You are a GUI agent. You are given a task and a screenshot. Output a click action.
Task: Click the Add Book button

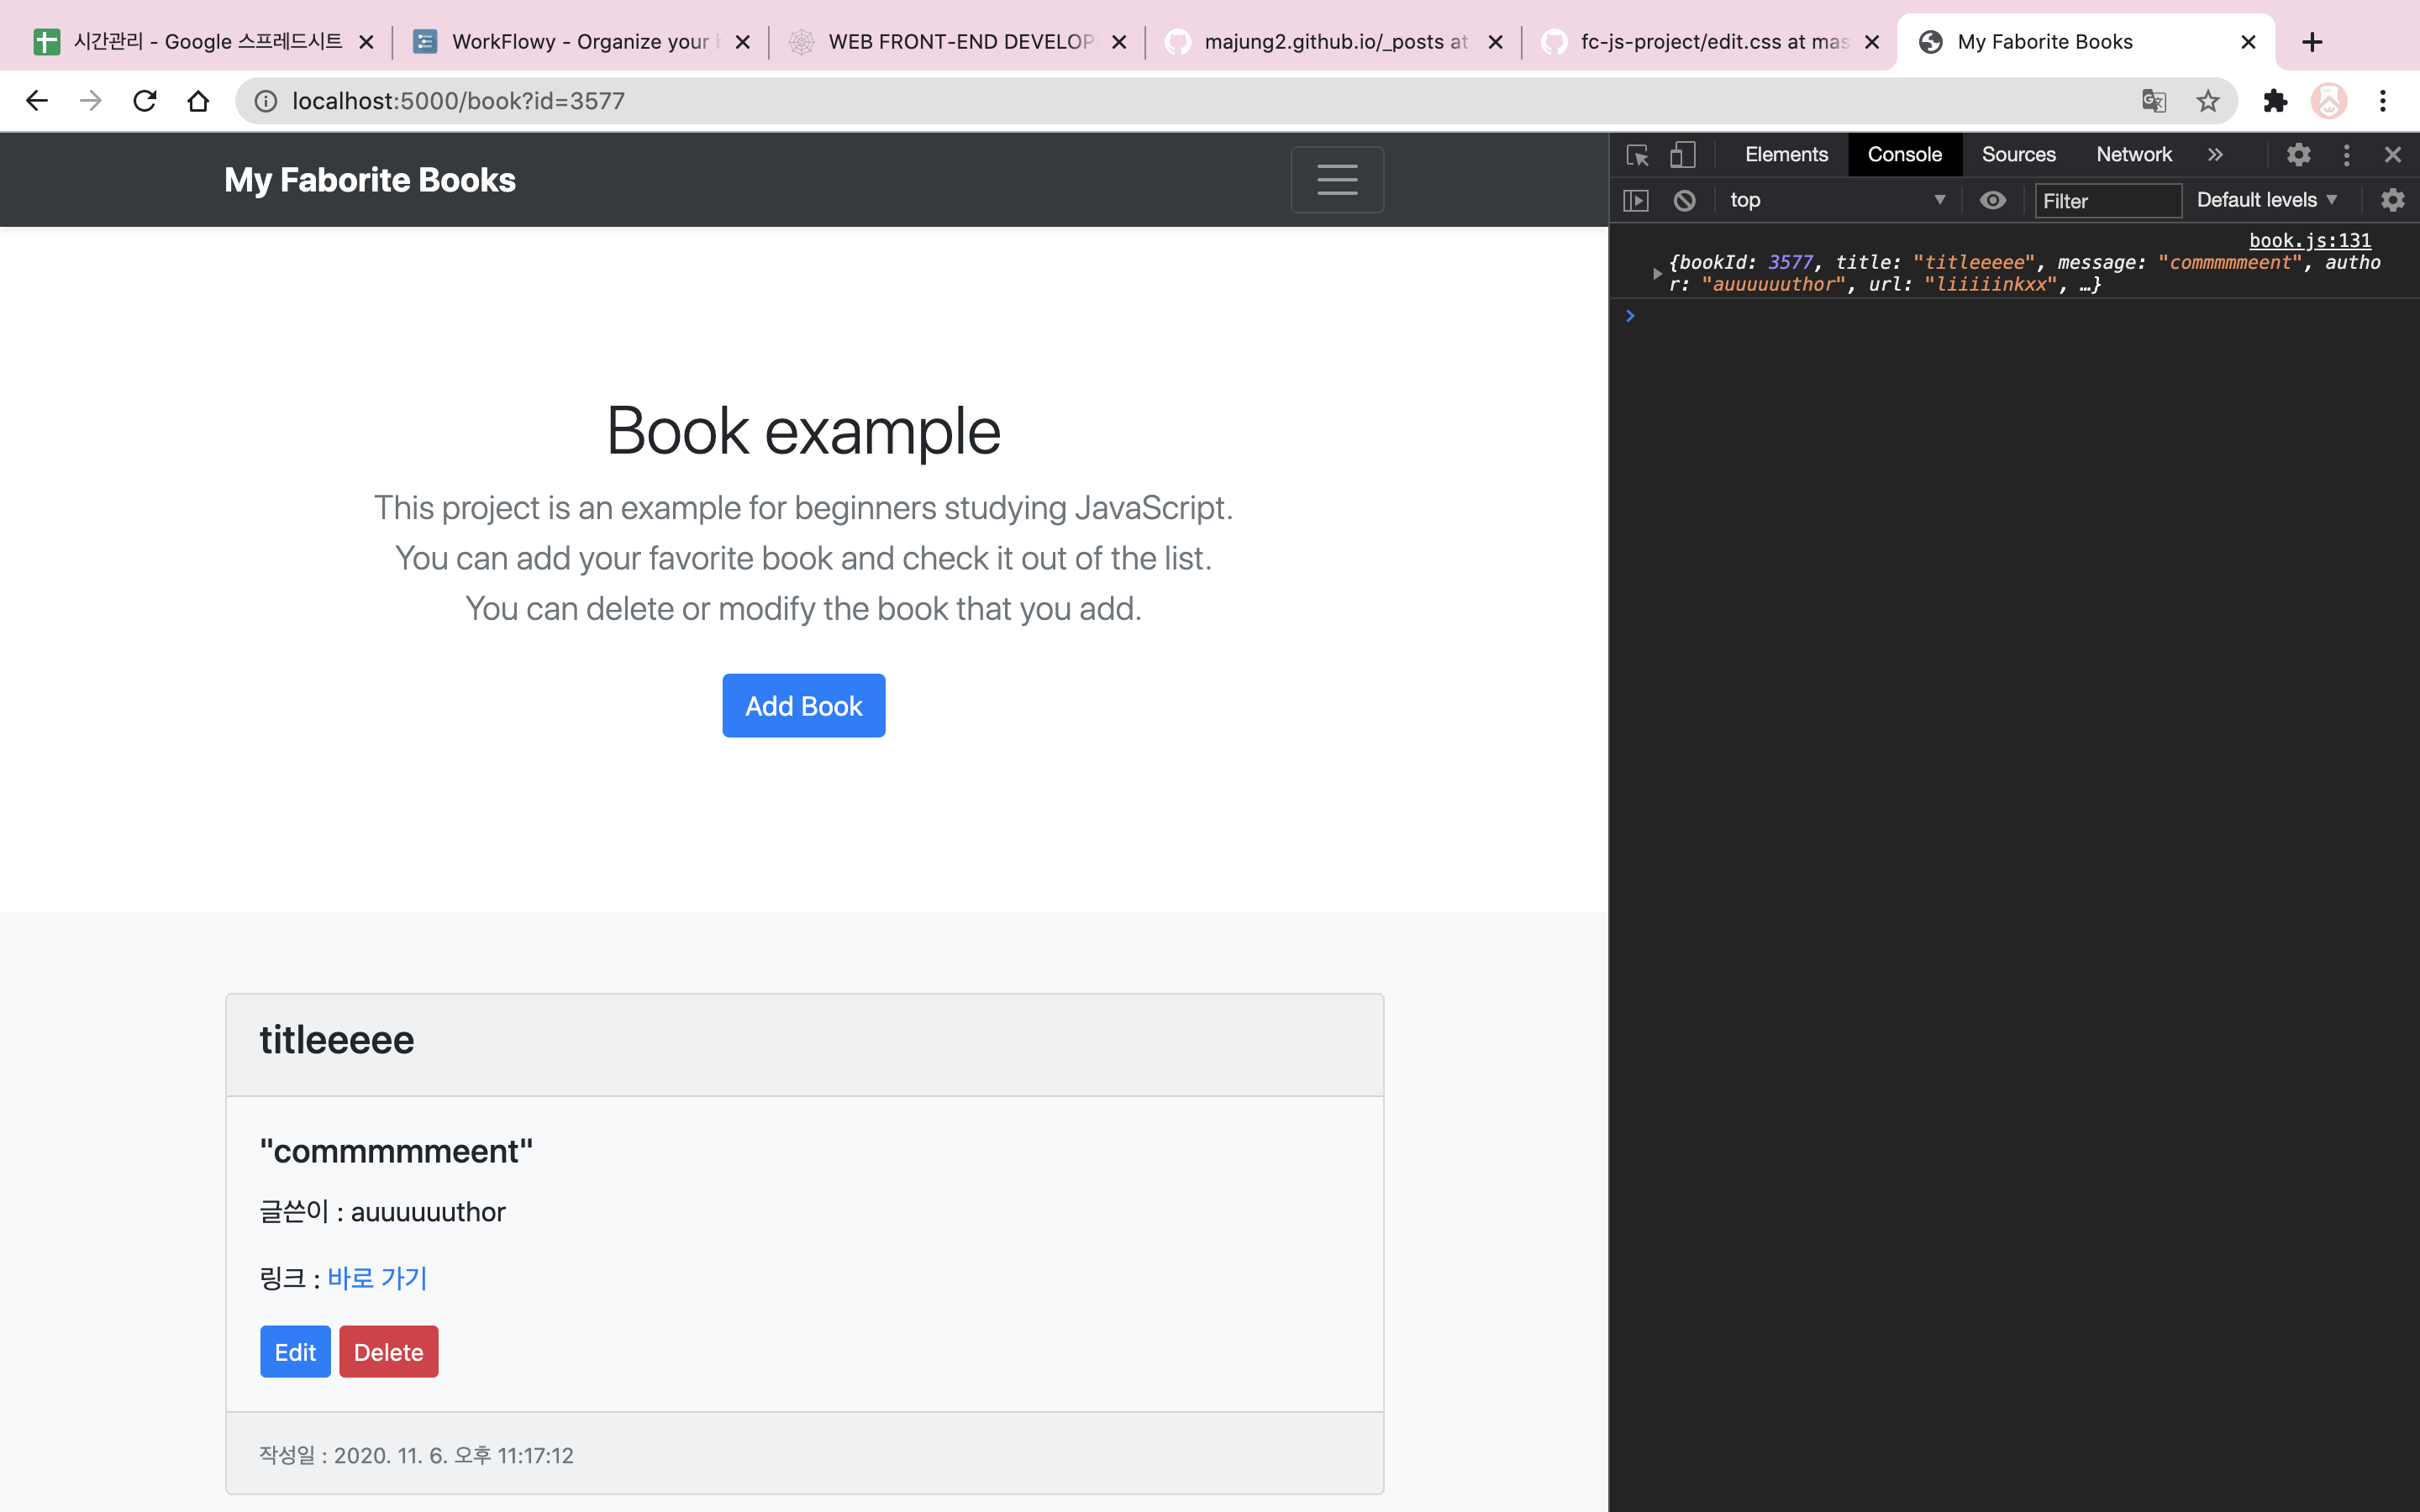(x=803, y=706)
